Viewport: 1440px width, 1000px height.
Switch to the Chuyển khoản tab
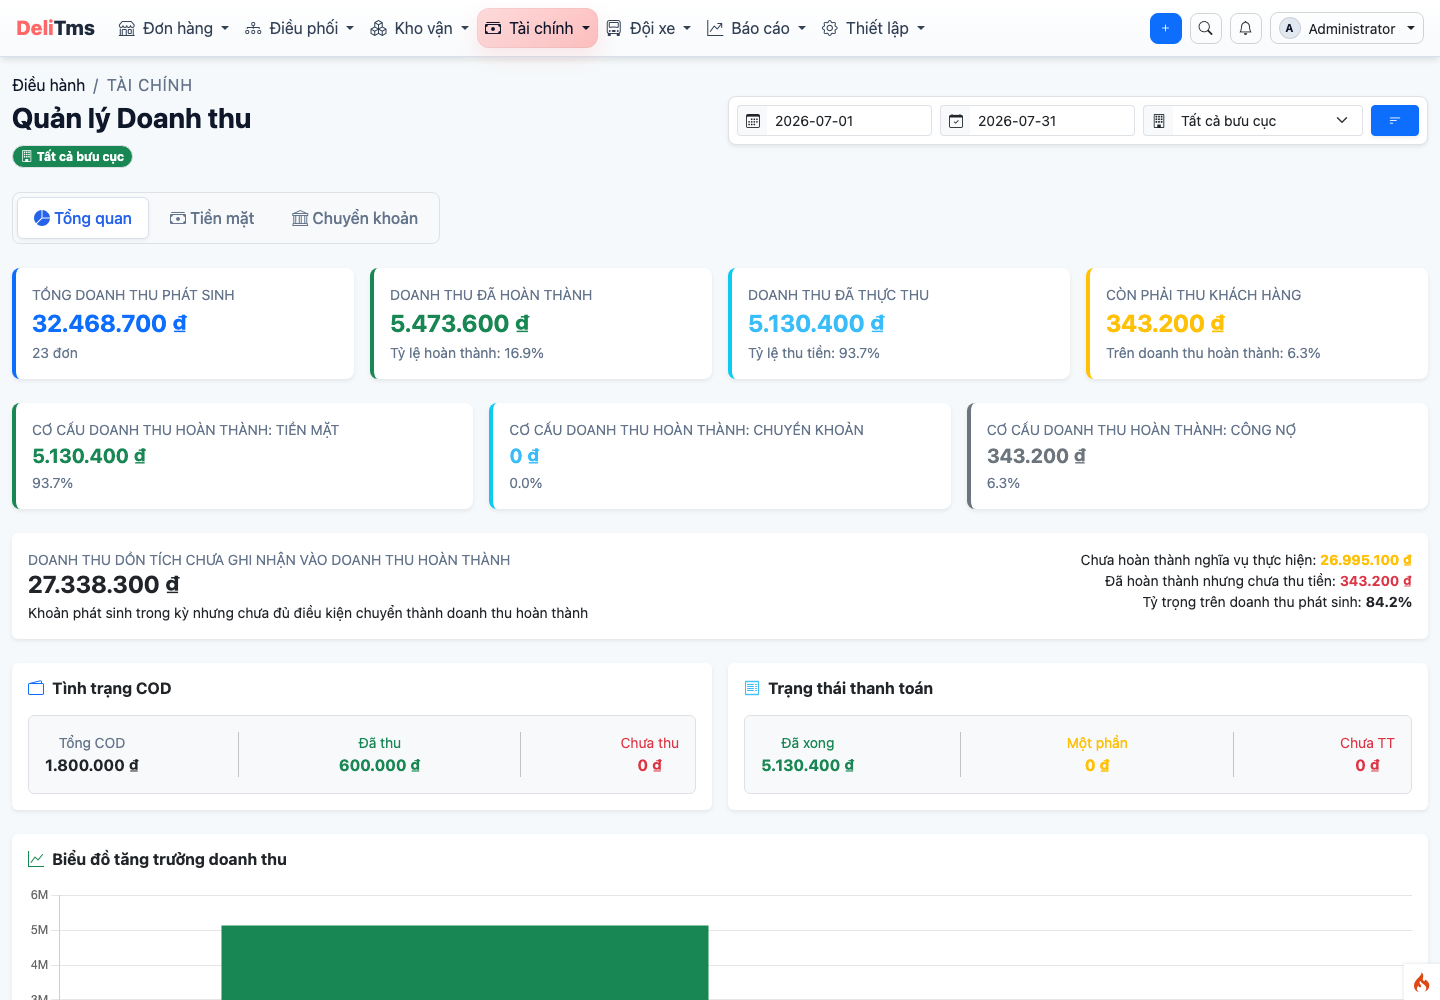(355, 218)
